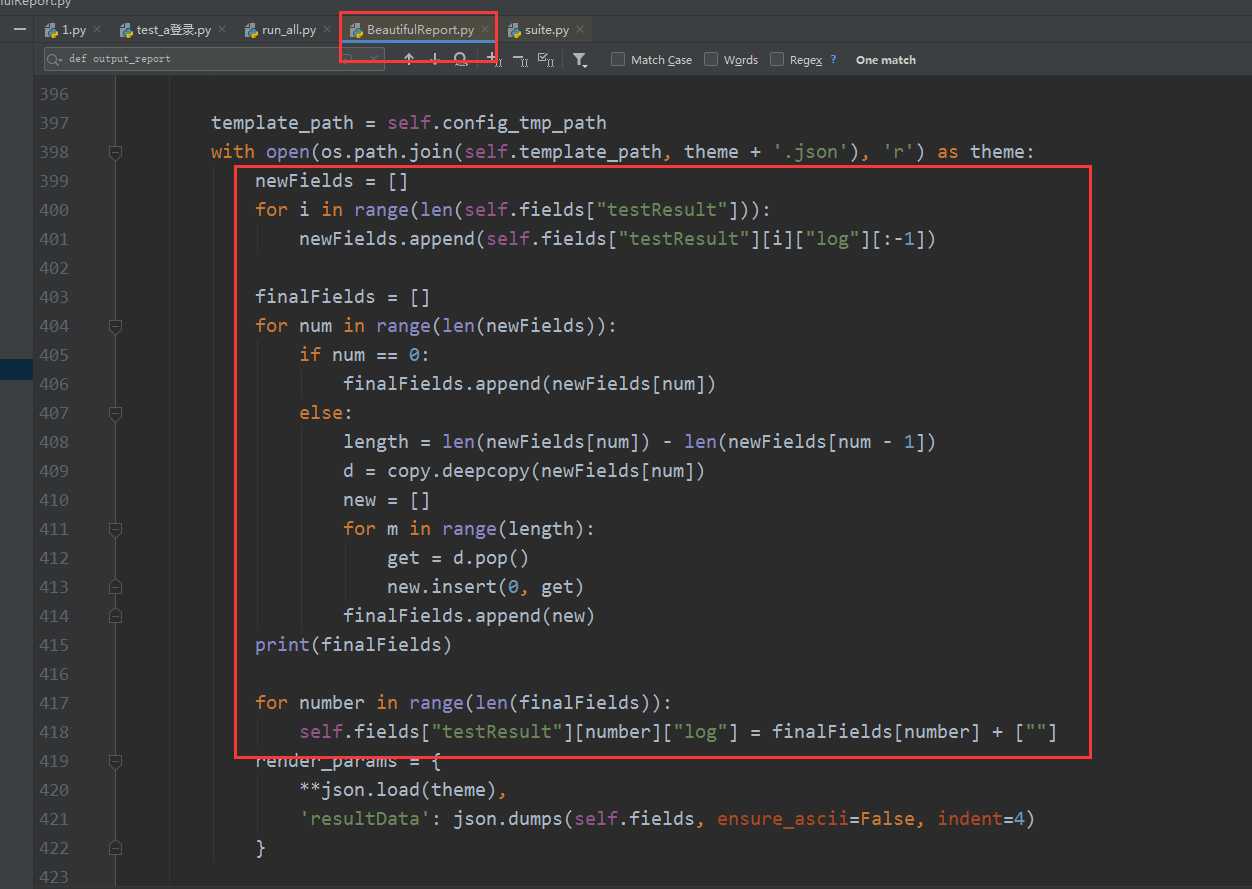Add selection for next occurrence icon
Image resolution: width=1252 pixels, height=889 pixels.
[x=493, y=59]
